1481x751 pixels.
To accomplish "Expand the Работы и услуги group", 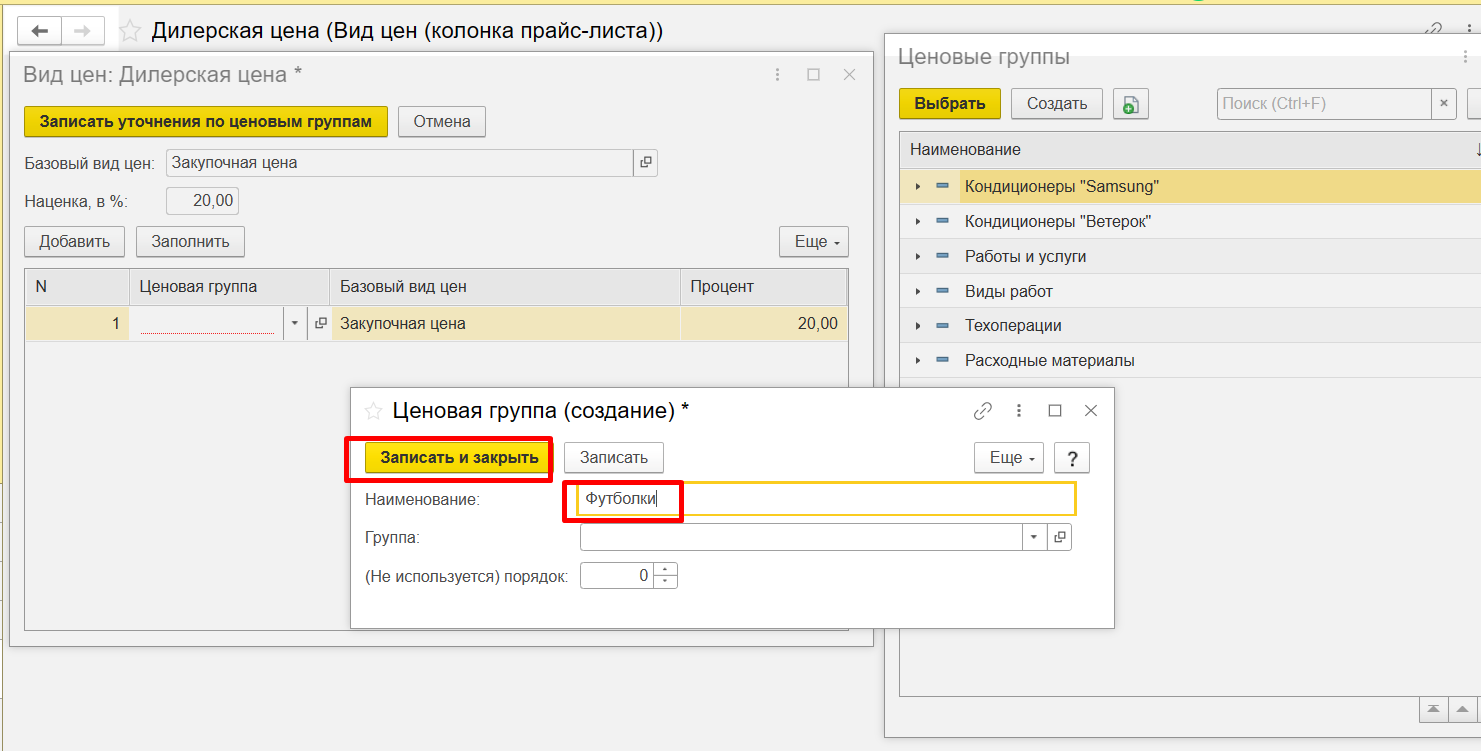I will pyautogui.click(x=918, y=257).
